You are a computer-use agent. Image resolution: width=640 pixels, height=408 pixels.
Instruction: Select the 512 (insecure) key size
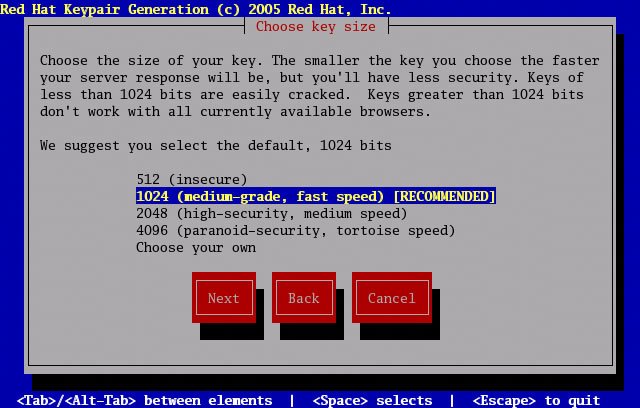click(x=192, y=180)
